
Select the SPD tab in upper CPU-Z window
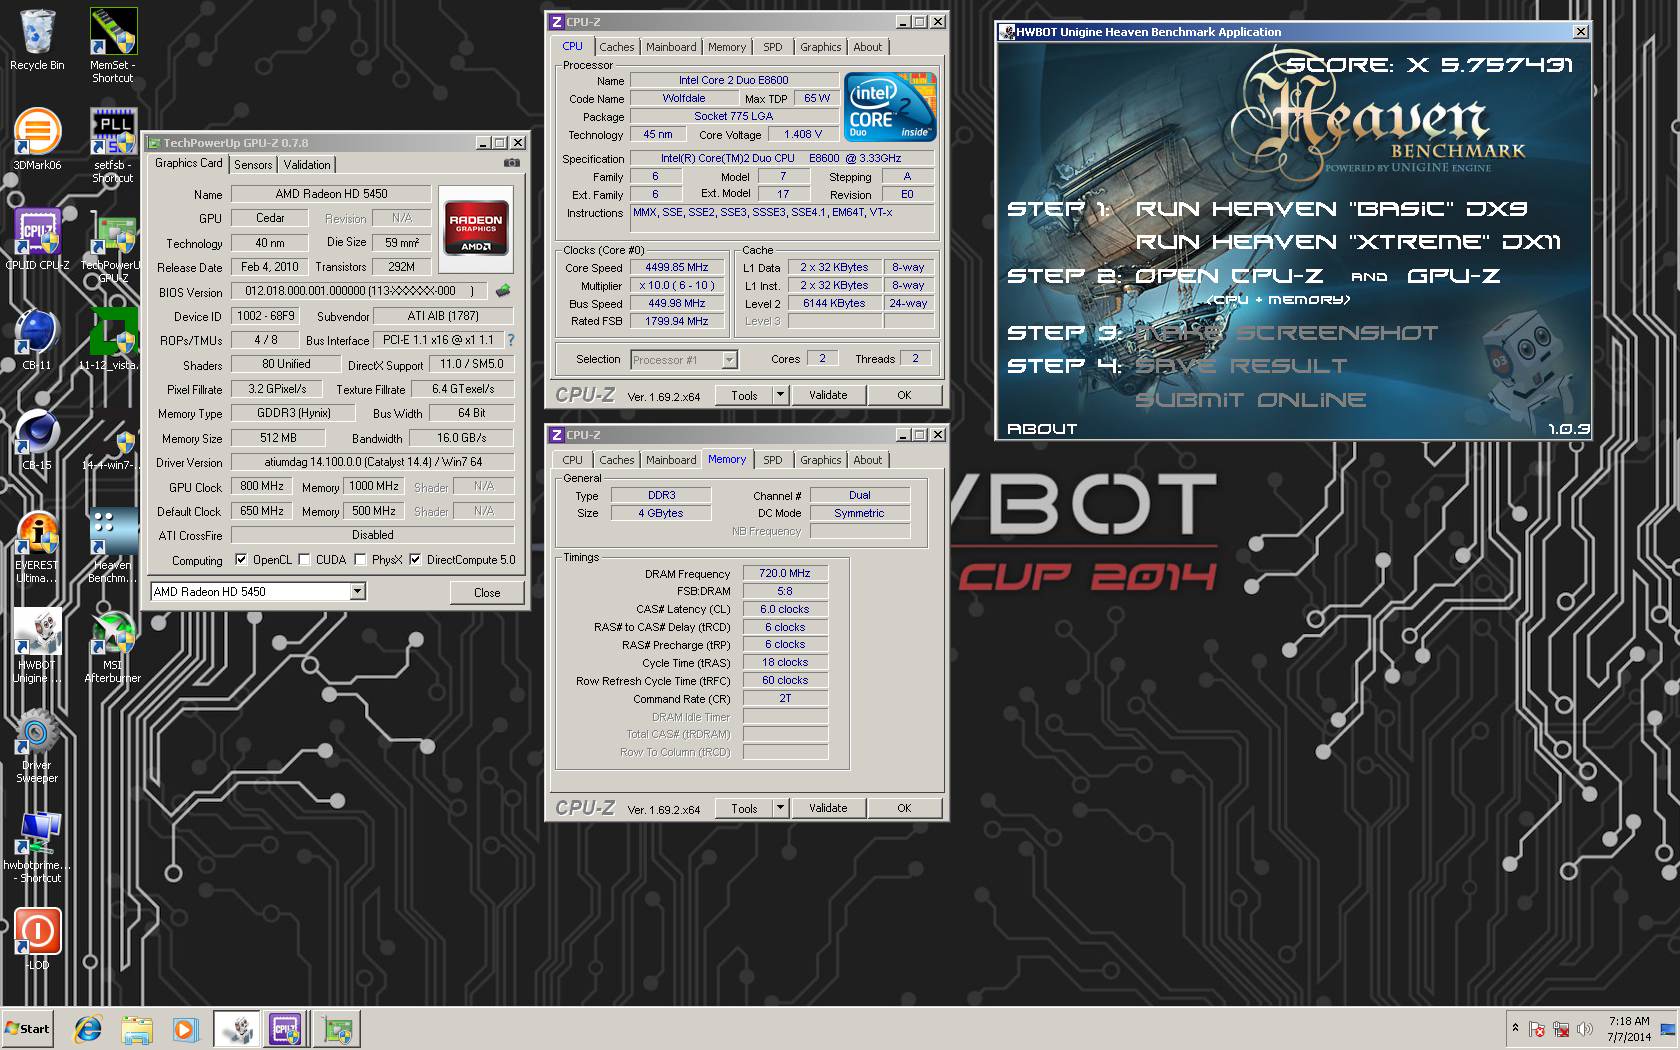[x=773, y=47]
